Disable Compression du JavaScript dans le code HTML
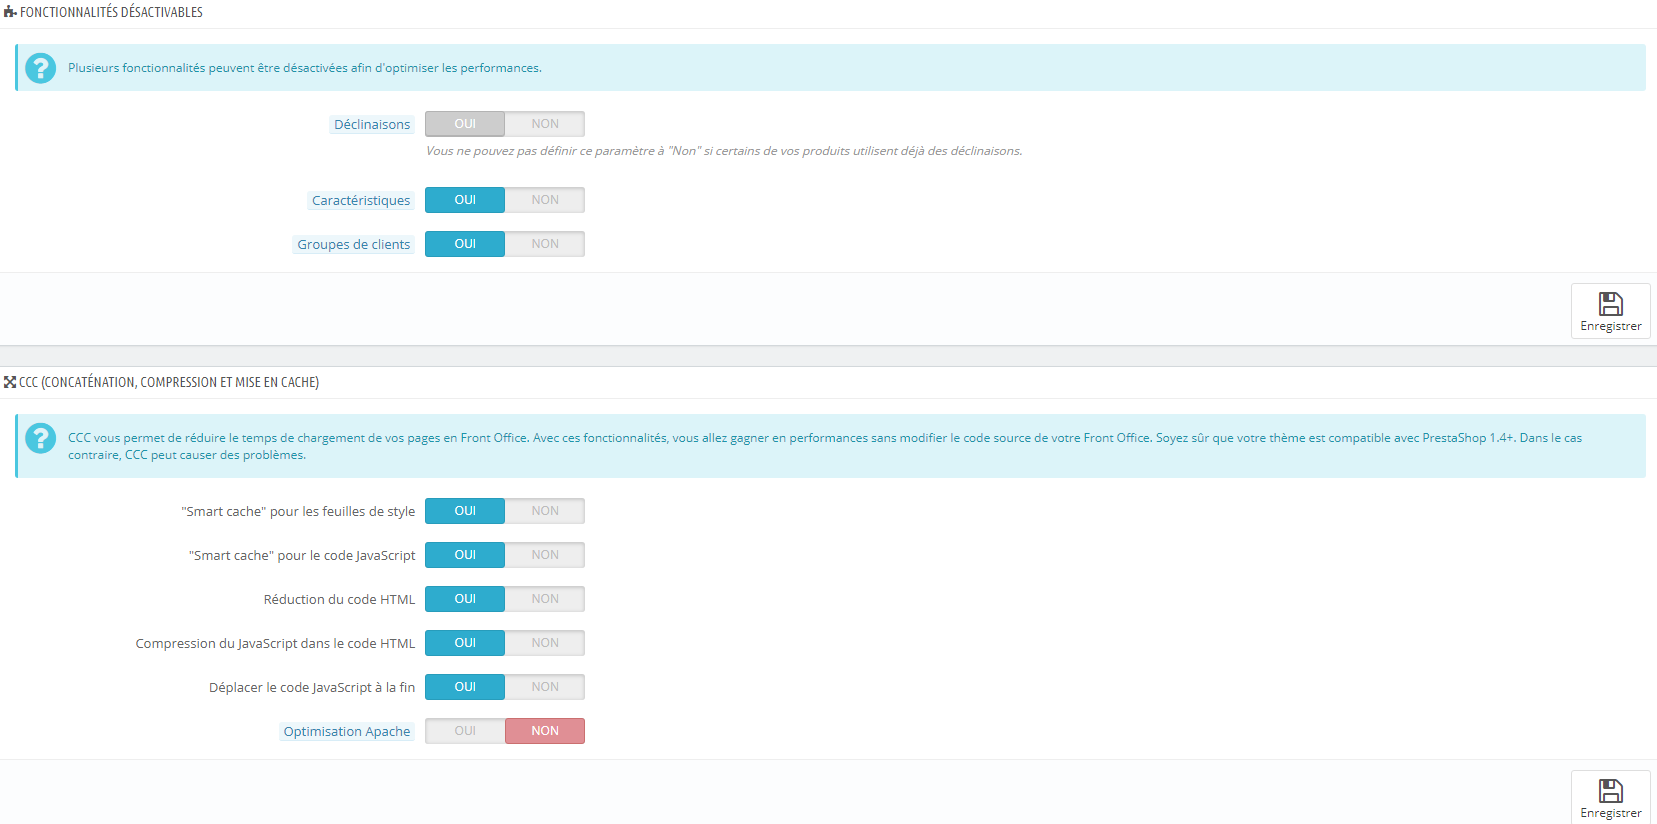Image resolution: width=1657 pixels, height=824 pixels. click(545, 643)
